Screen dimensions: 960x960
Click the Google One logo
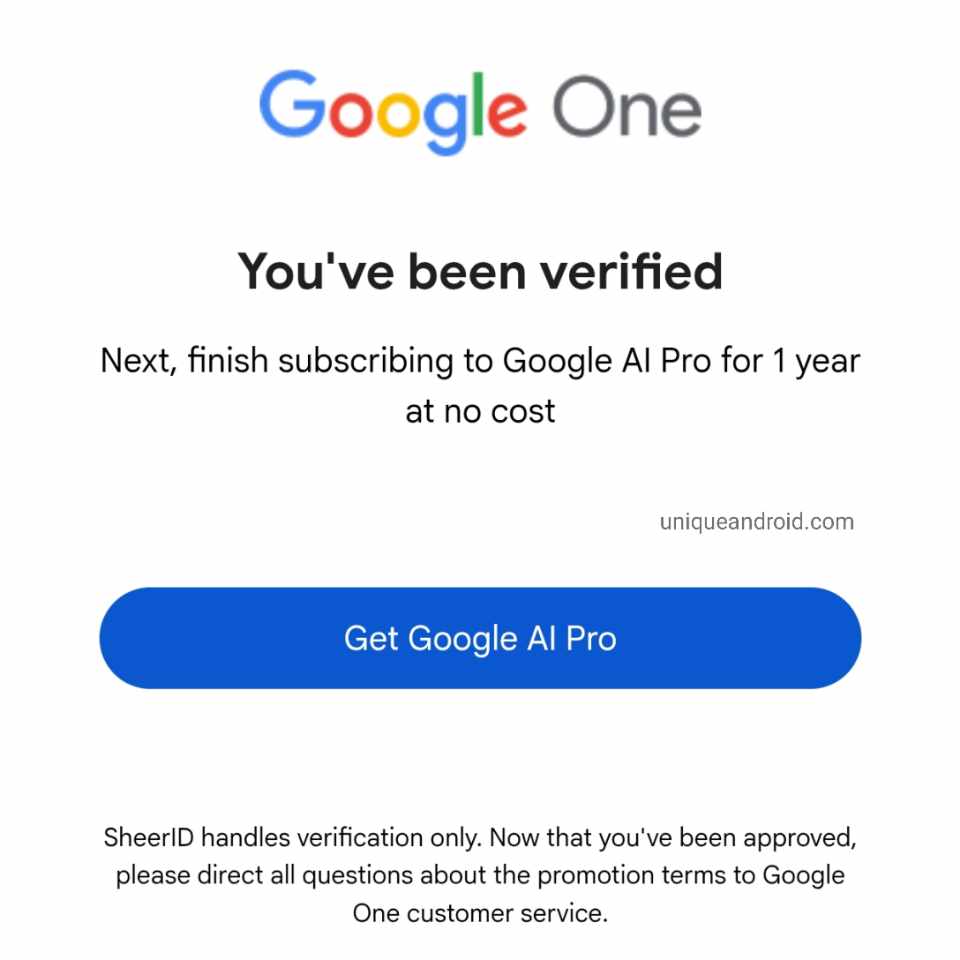coord(480,110)
